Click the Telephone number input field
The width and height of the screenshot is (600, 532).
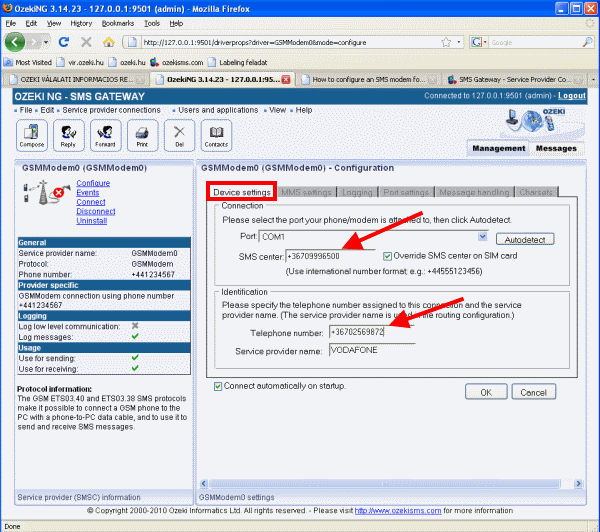[371, 332]
